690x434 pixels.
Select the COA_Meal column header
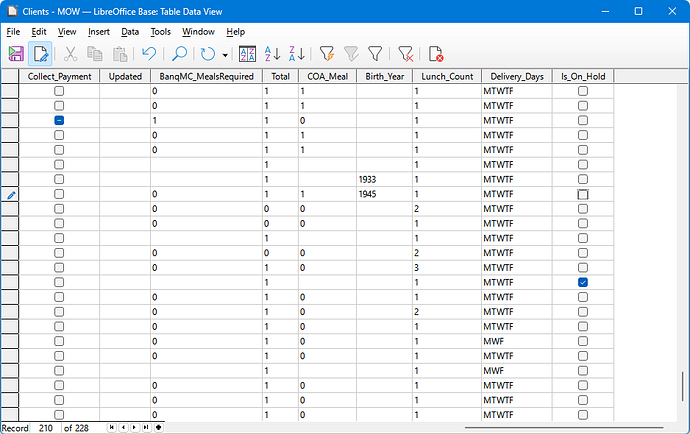[x=327, y=77]
